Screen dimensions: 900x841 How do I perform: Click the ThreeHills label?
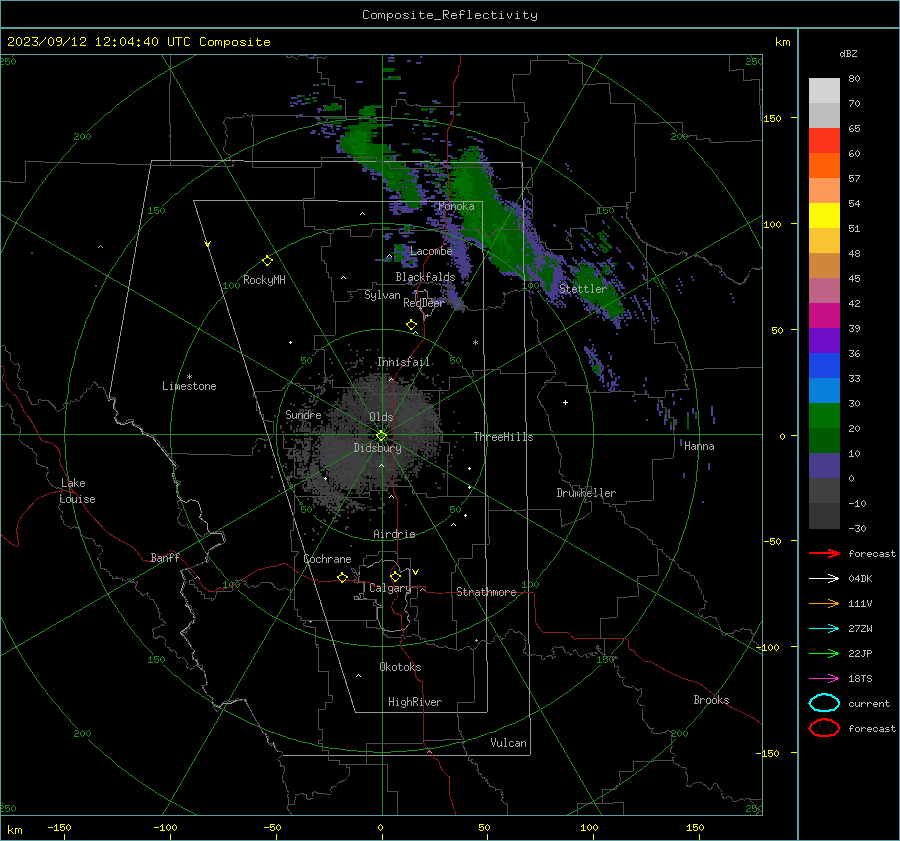pos(503,437)
